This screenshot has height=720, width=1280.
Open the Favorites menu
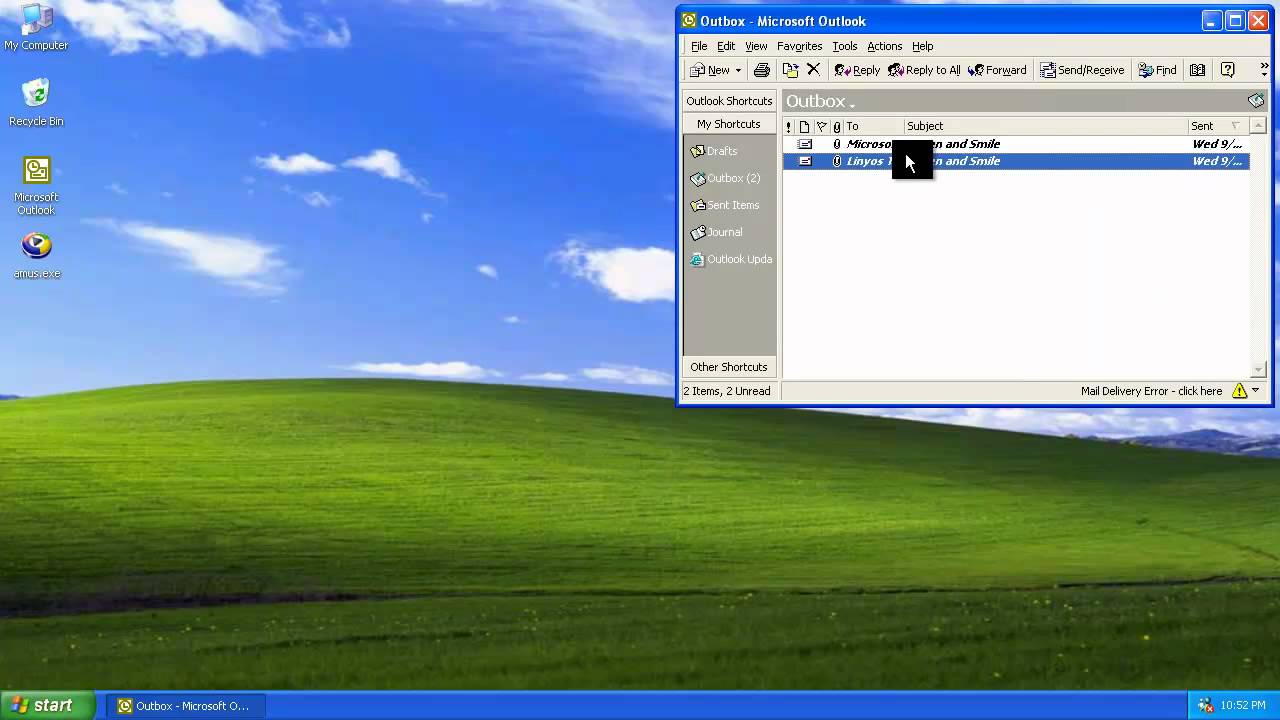pyautogui.click(x=800, y=46)
